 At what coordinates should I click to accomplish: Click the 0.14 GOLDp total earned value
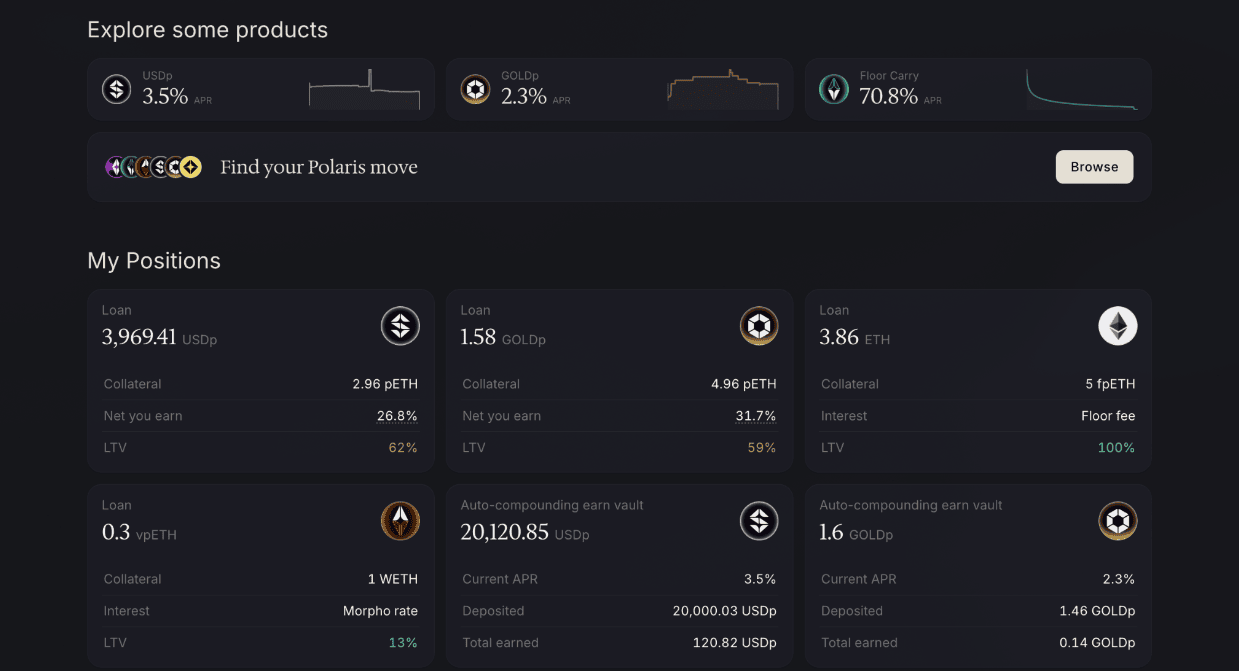1097,643
